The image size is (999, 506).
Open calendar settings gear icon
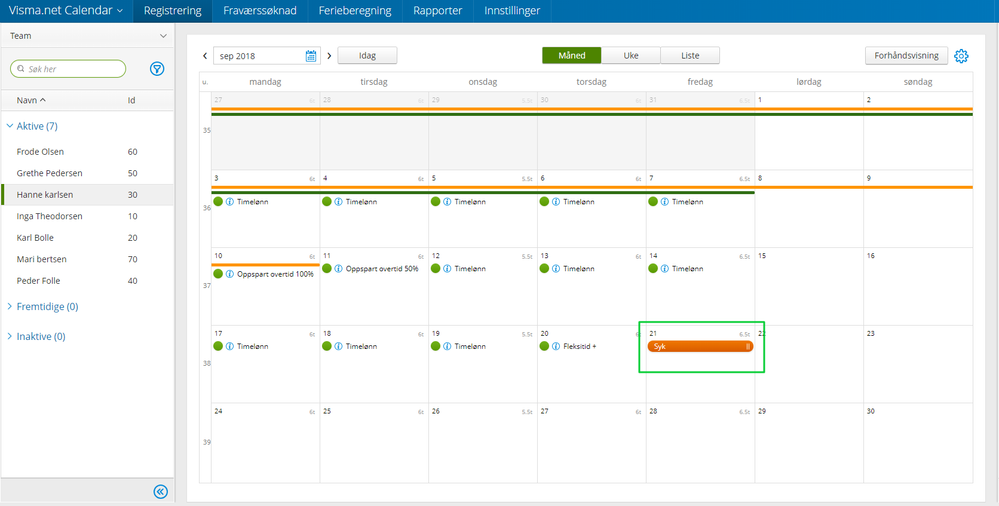click(x=961, y=56)
